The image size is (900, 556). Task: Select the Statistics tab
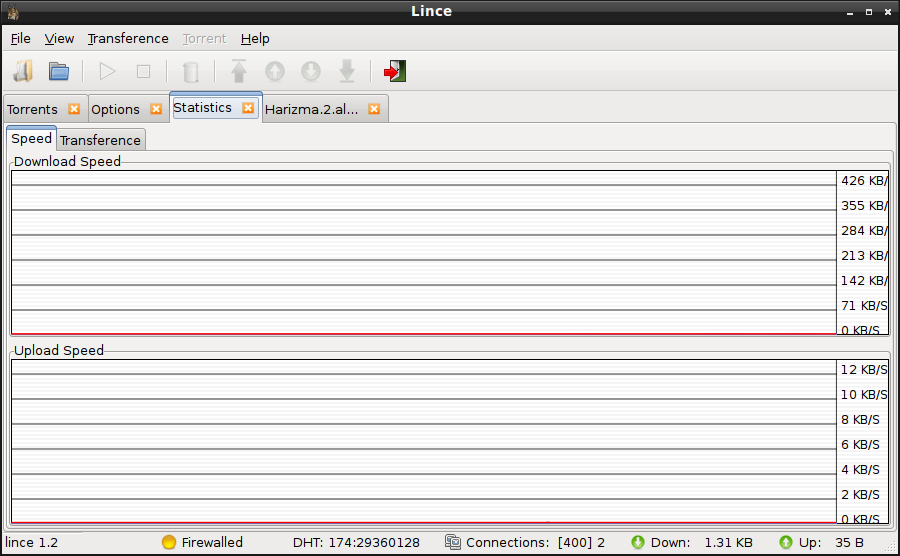point(203,107)
